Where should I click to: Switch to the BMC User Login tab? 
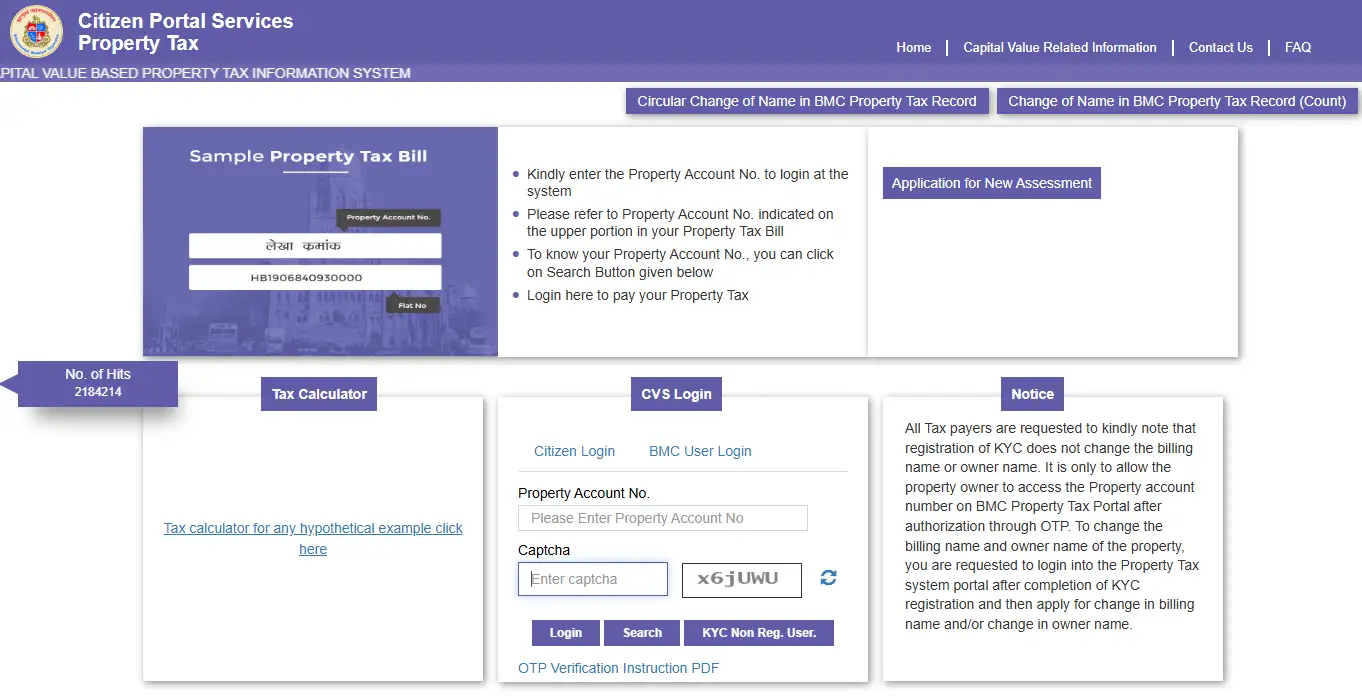pyautogui.click(x=699, y=451)
